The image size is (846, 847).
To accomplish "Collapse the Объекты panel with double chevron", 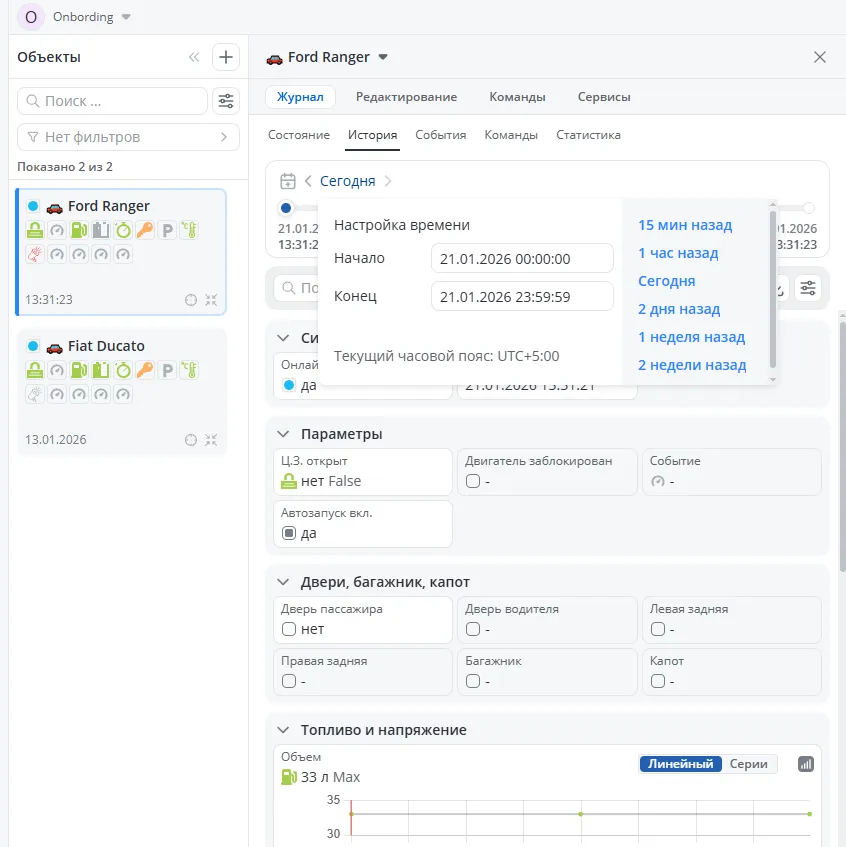I will pyautogui.click(x=194, y=57).
